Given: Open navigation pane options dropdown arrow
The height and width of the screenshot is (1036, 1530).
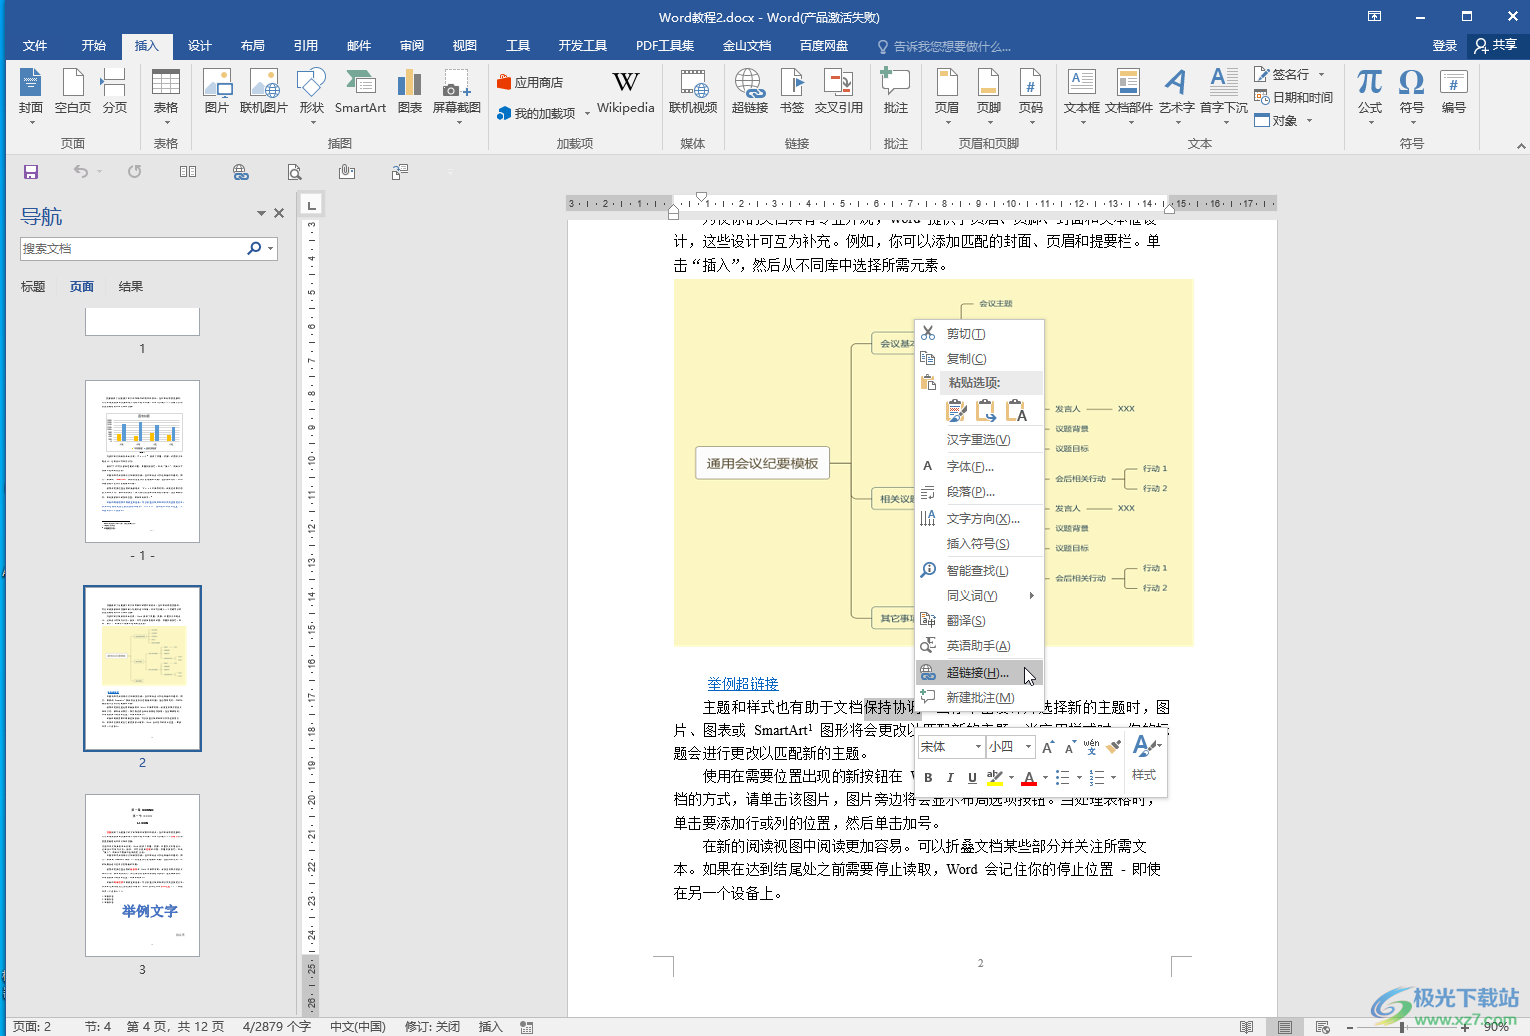Looking at the screenshot, I should [261, 213].
